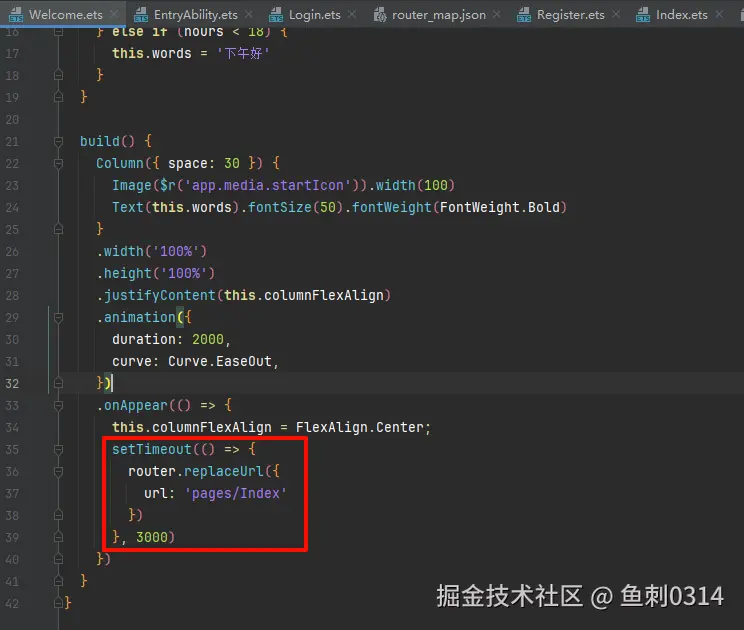This screenshot has height=630, width=744.
Task: Close the Welcome.ets tab
Action: 114,14
